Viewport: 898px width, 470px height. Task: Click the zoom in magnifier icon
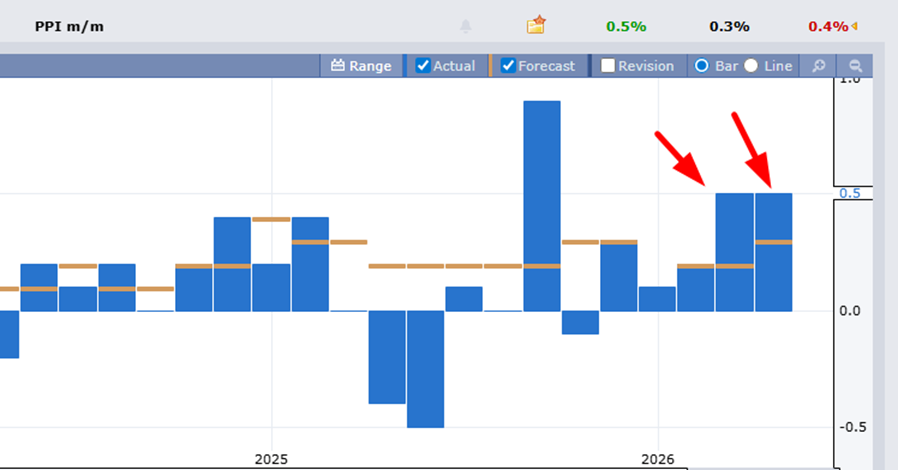818,66
